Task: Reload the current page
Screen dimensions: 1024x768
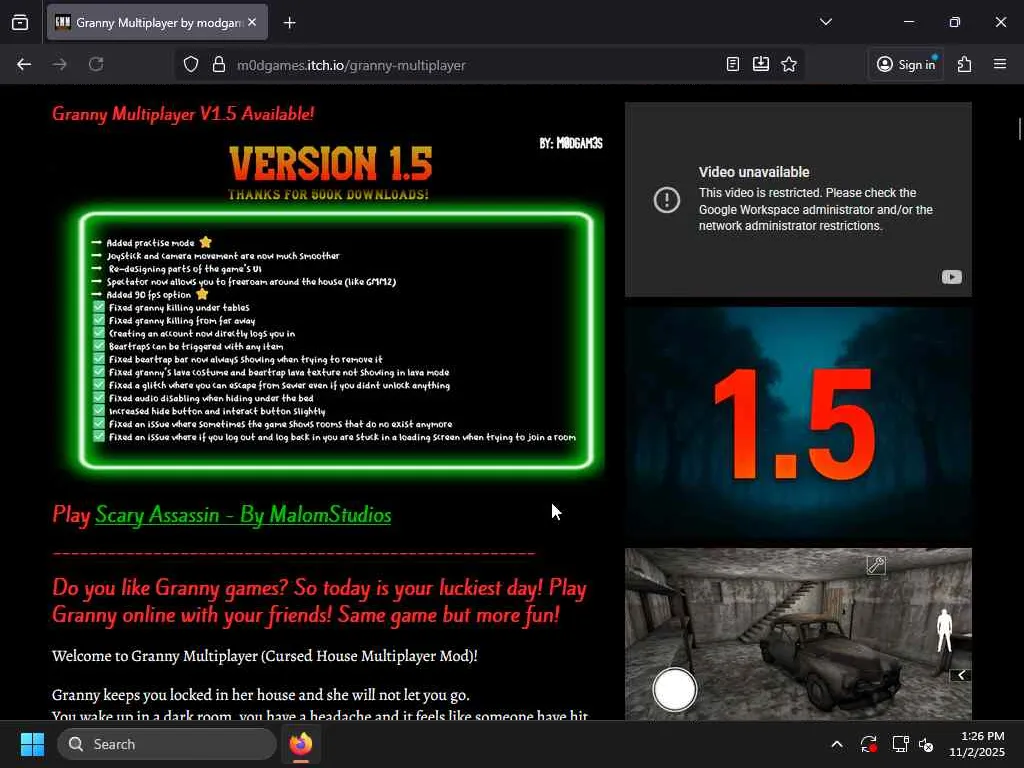Action: pos(96,64)
